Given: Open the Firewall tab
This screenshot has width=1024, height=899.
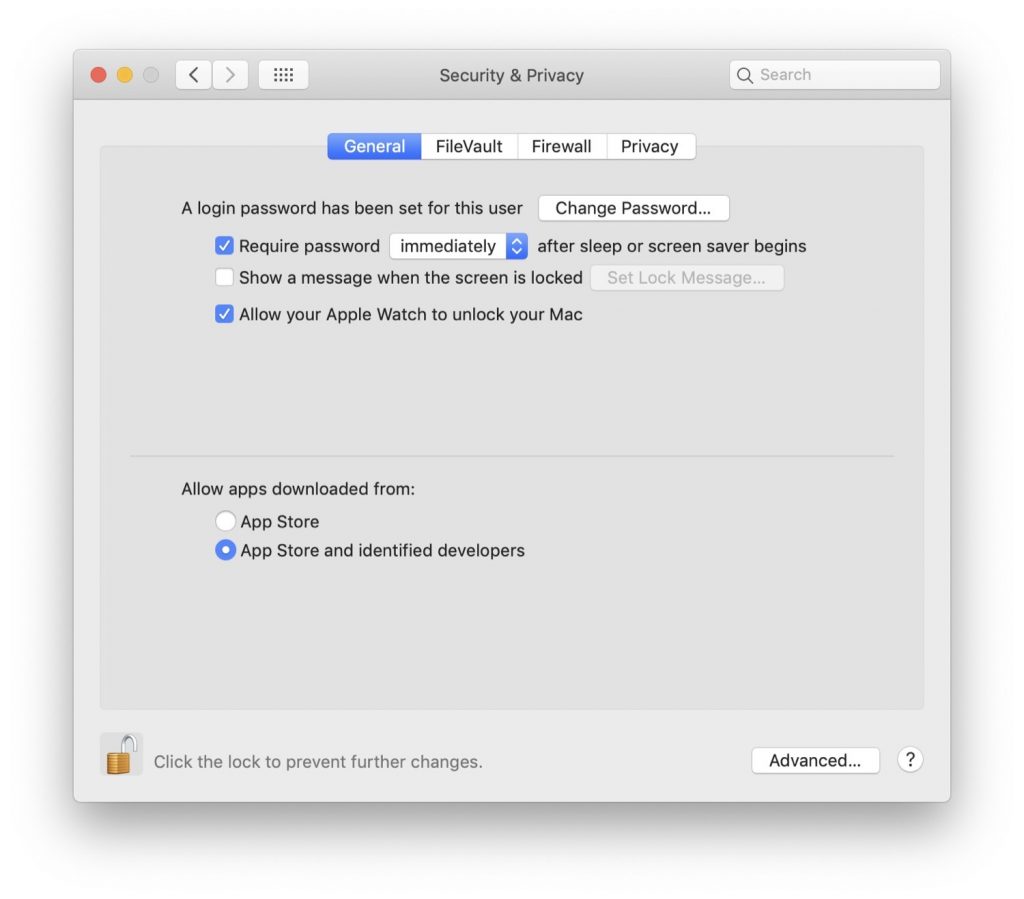Looking at the screenshot, I should 562,146.
